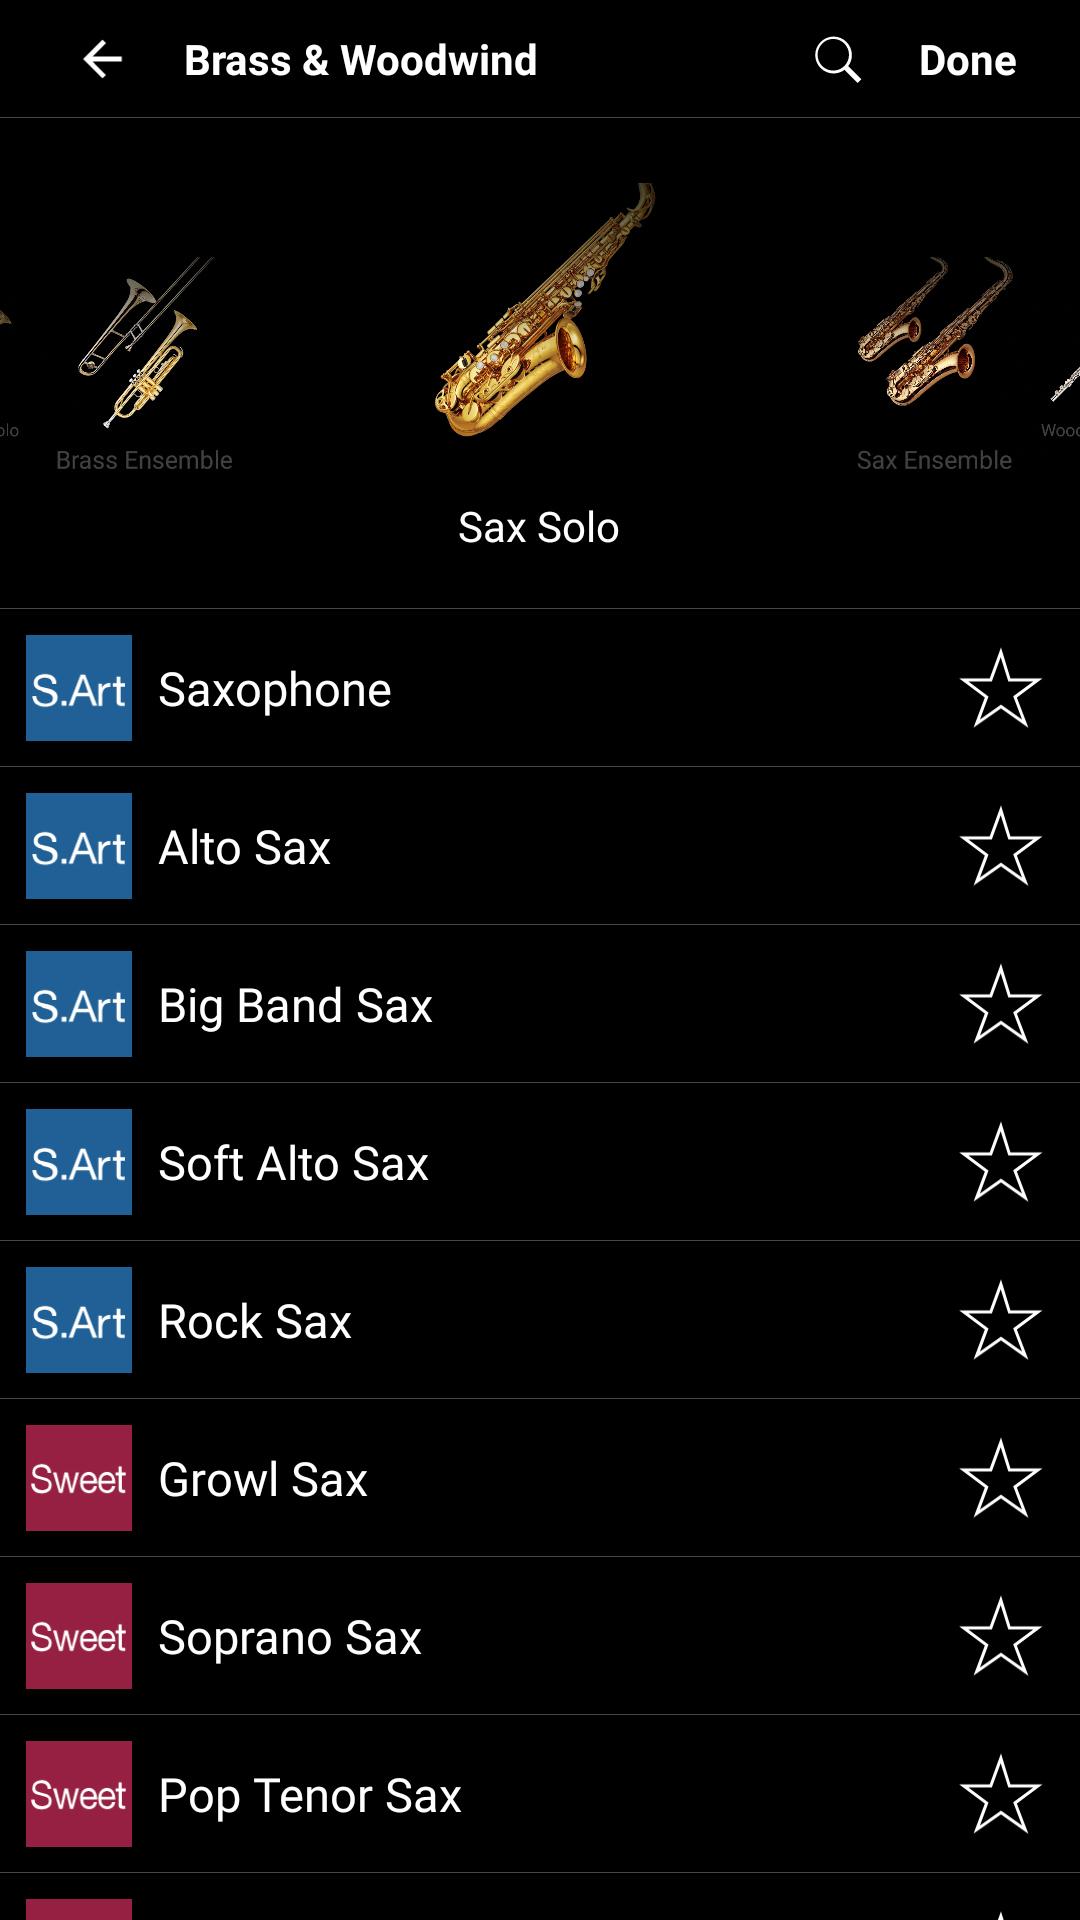
Task: Click the Sweet badge beside Growl Sax
Action: pyautogui.click(x=79, y=1478)
